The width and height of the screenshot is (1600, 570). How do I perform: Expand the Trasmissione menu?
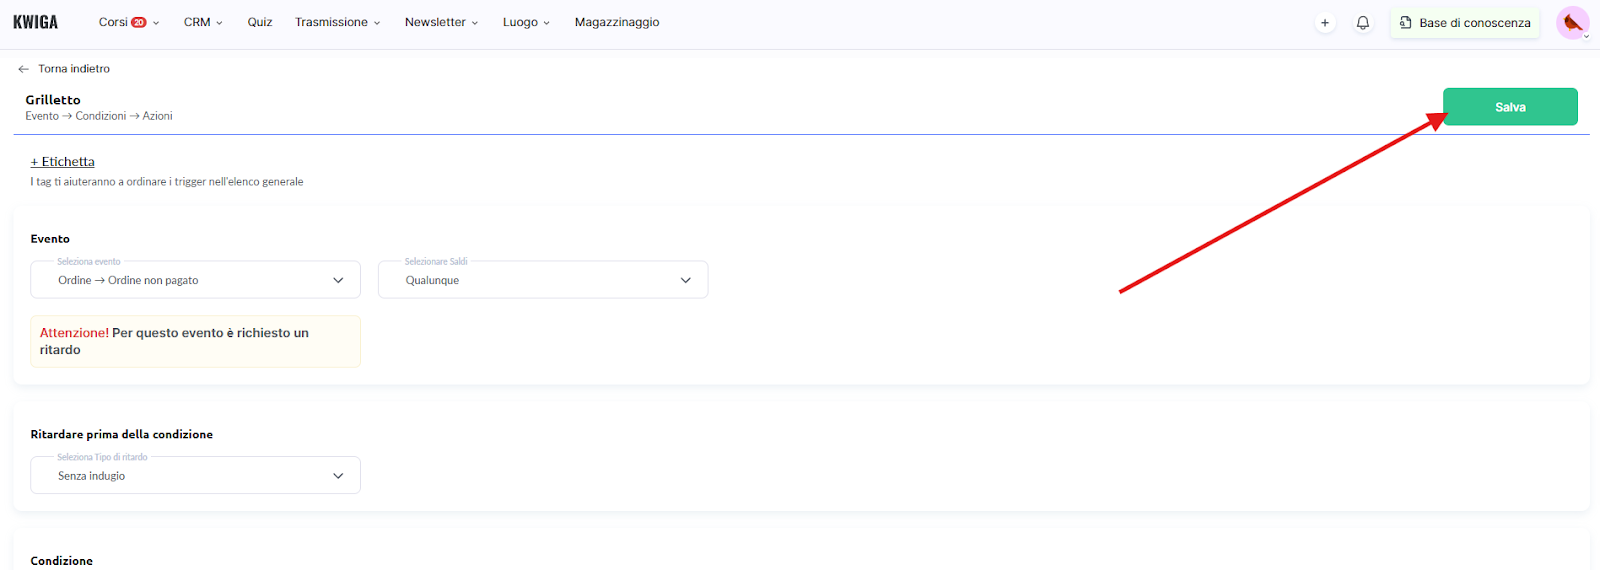pos(337,22)
